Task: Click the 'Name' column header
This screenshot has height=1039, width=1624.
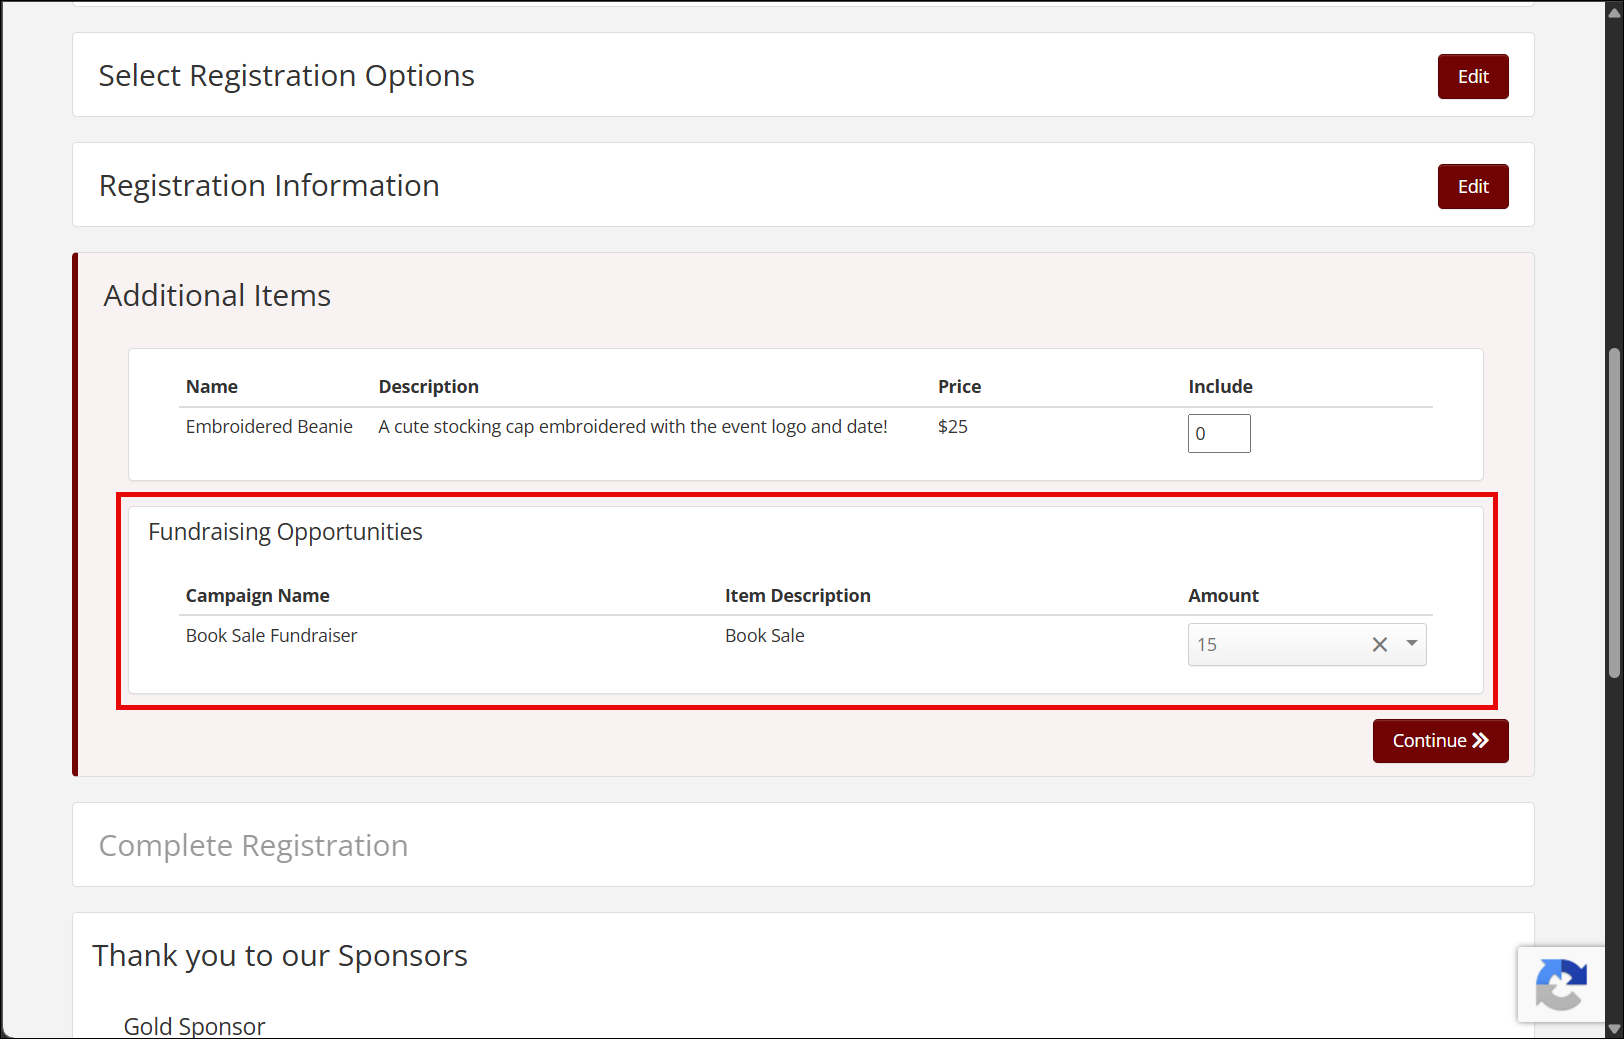Action: coord(211,387)
